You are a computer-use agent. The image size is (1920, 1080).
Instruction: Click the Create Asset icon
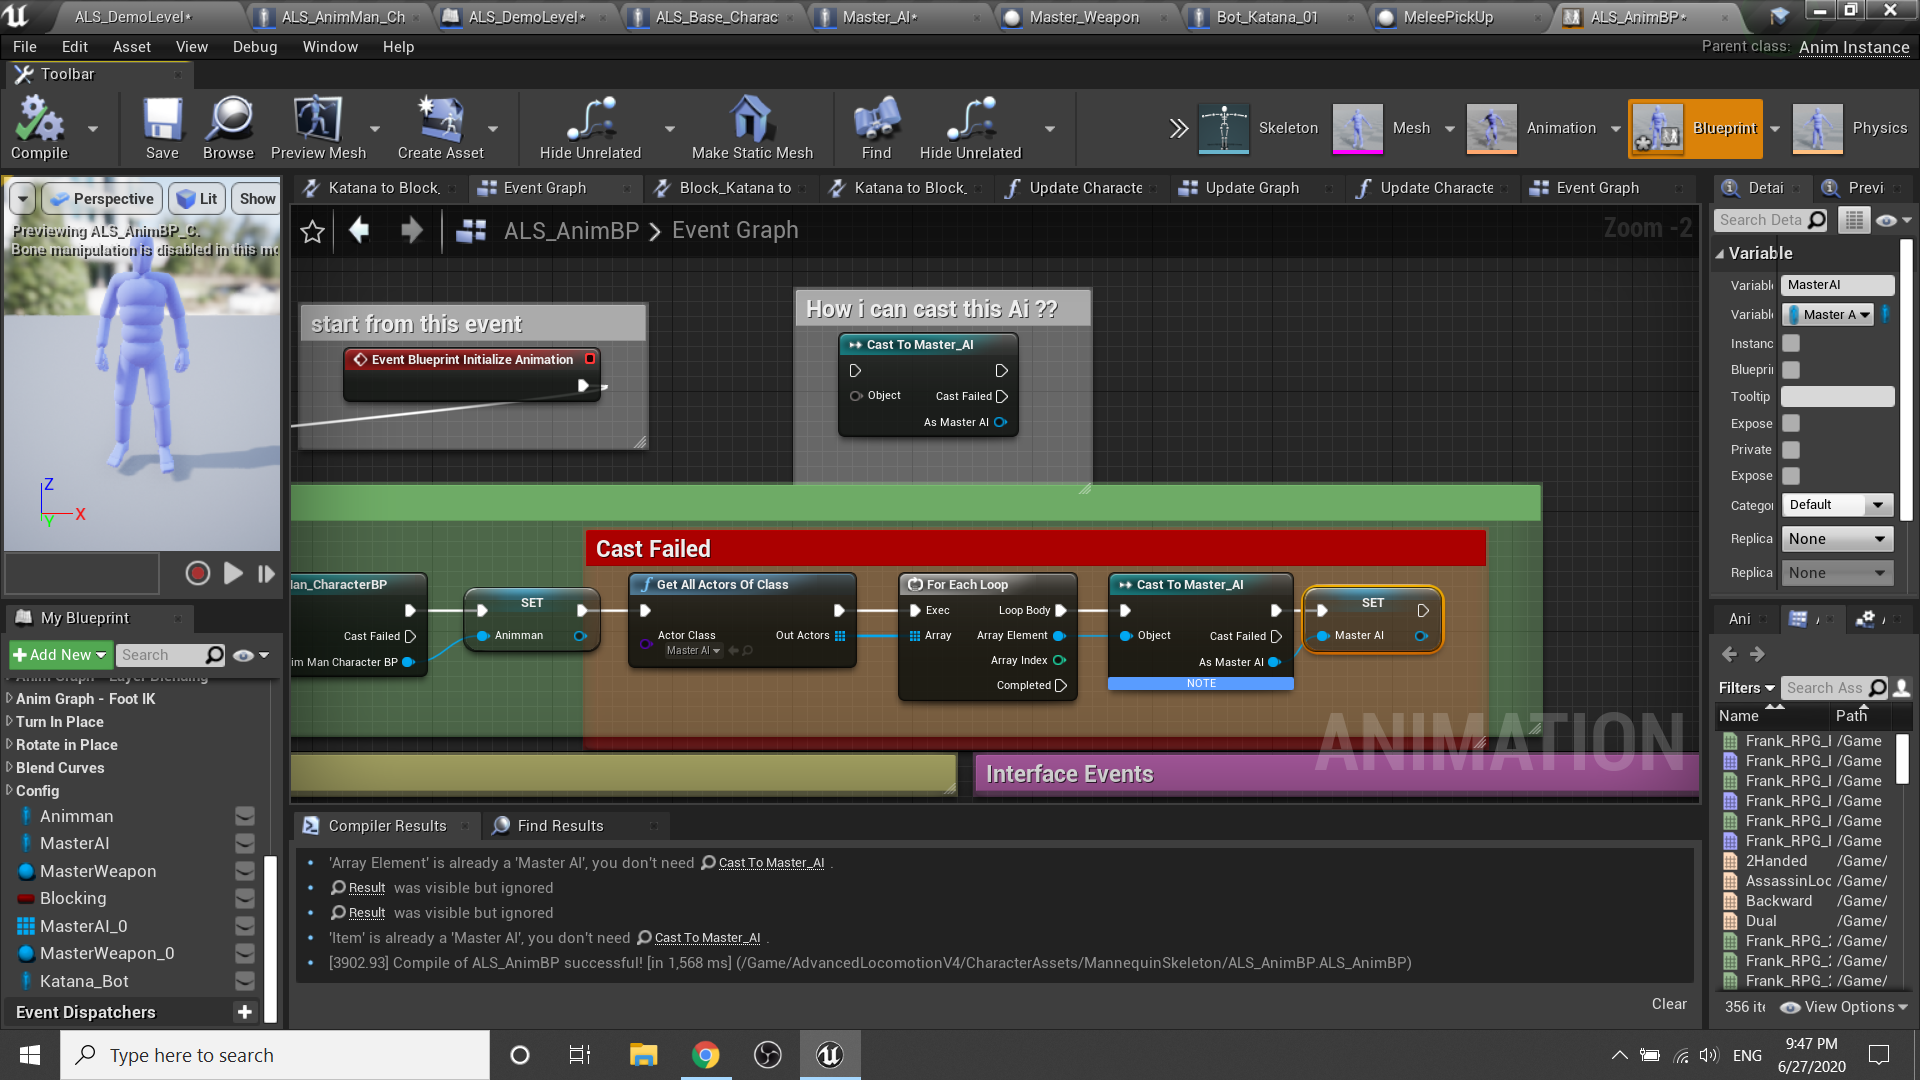coord(440,127)
